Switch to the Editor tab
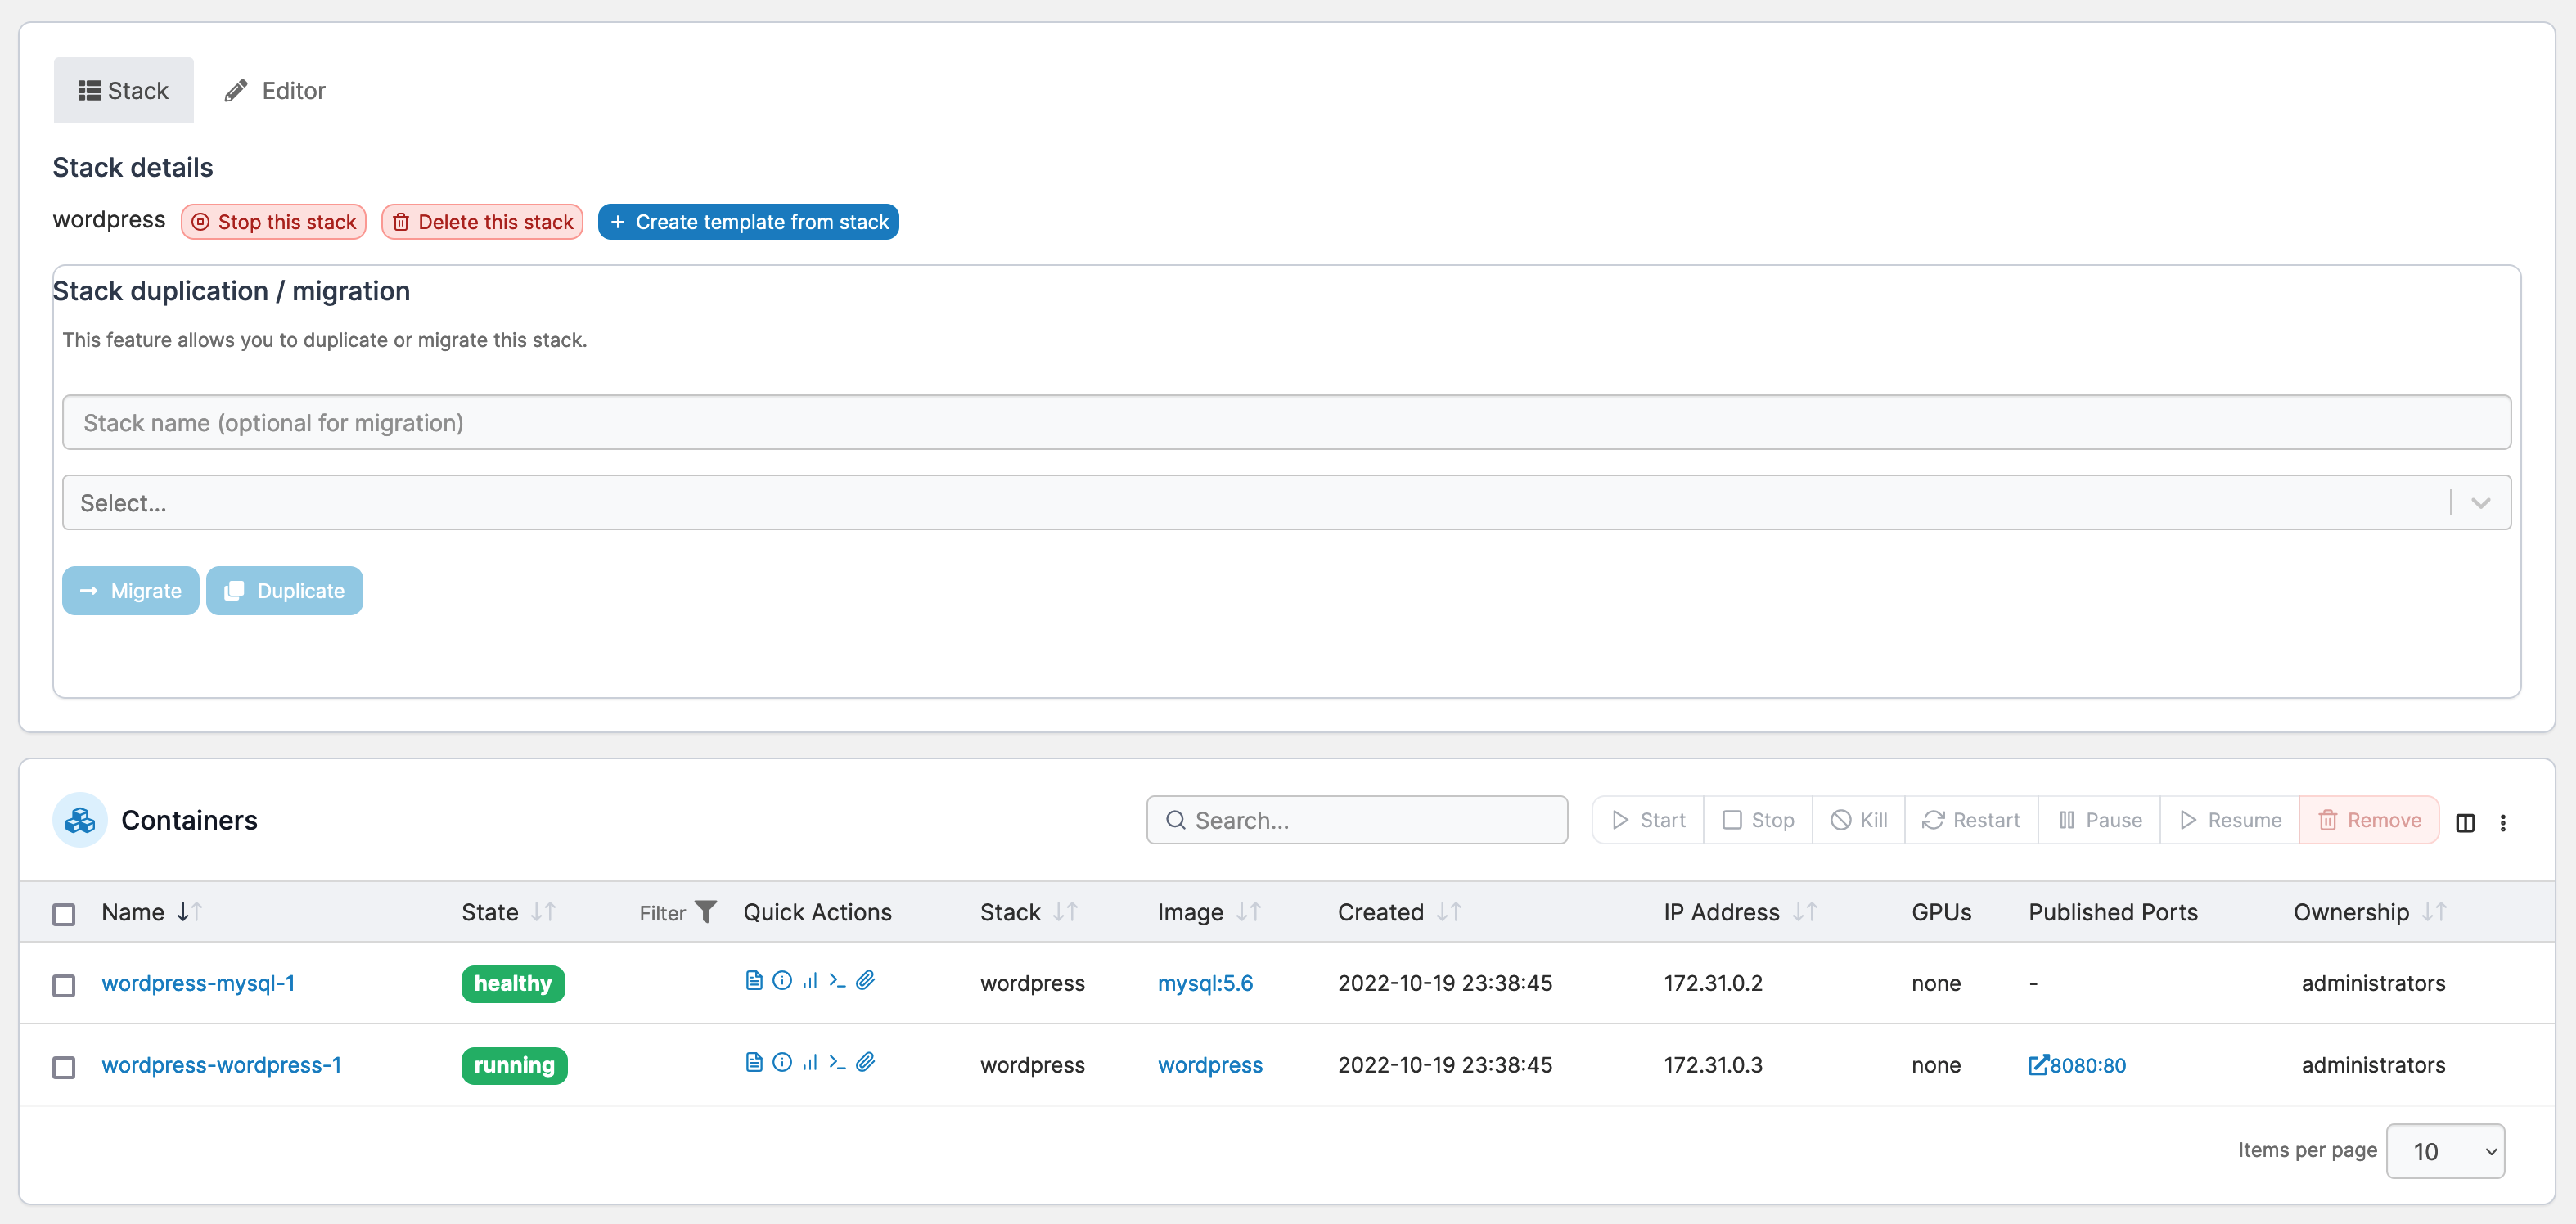This screenshot has height=1224, width=2576. [275, 90]
